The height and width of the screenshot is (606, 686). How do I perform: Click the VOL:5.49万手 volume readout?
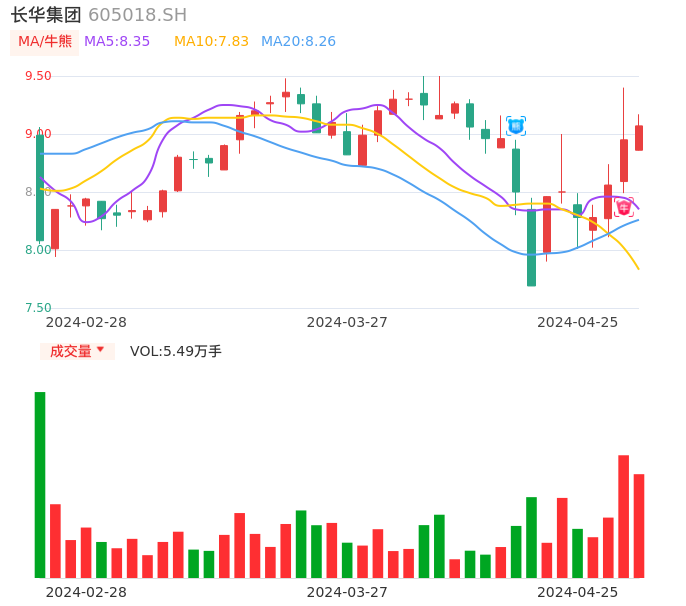176,351
